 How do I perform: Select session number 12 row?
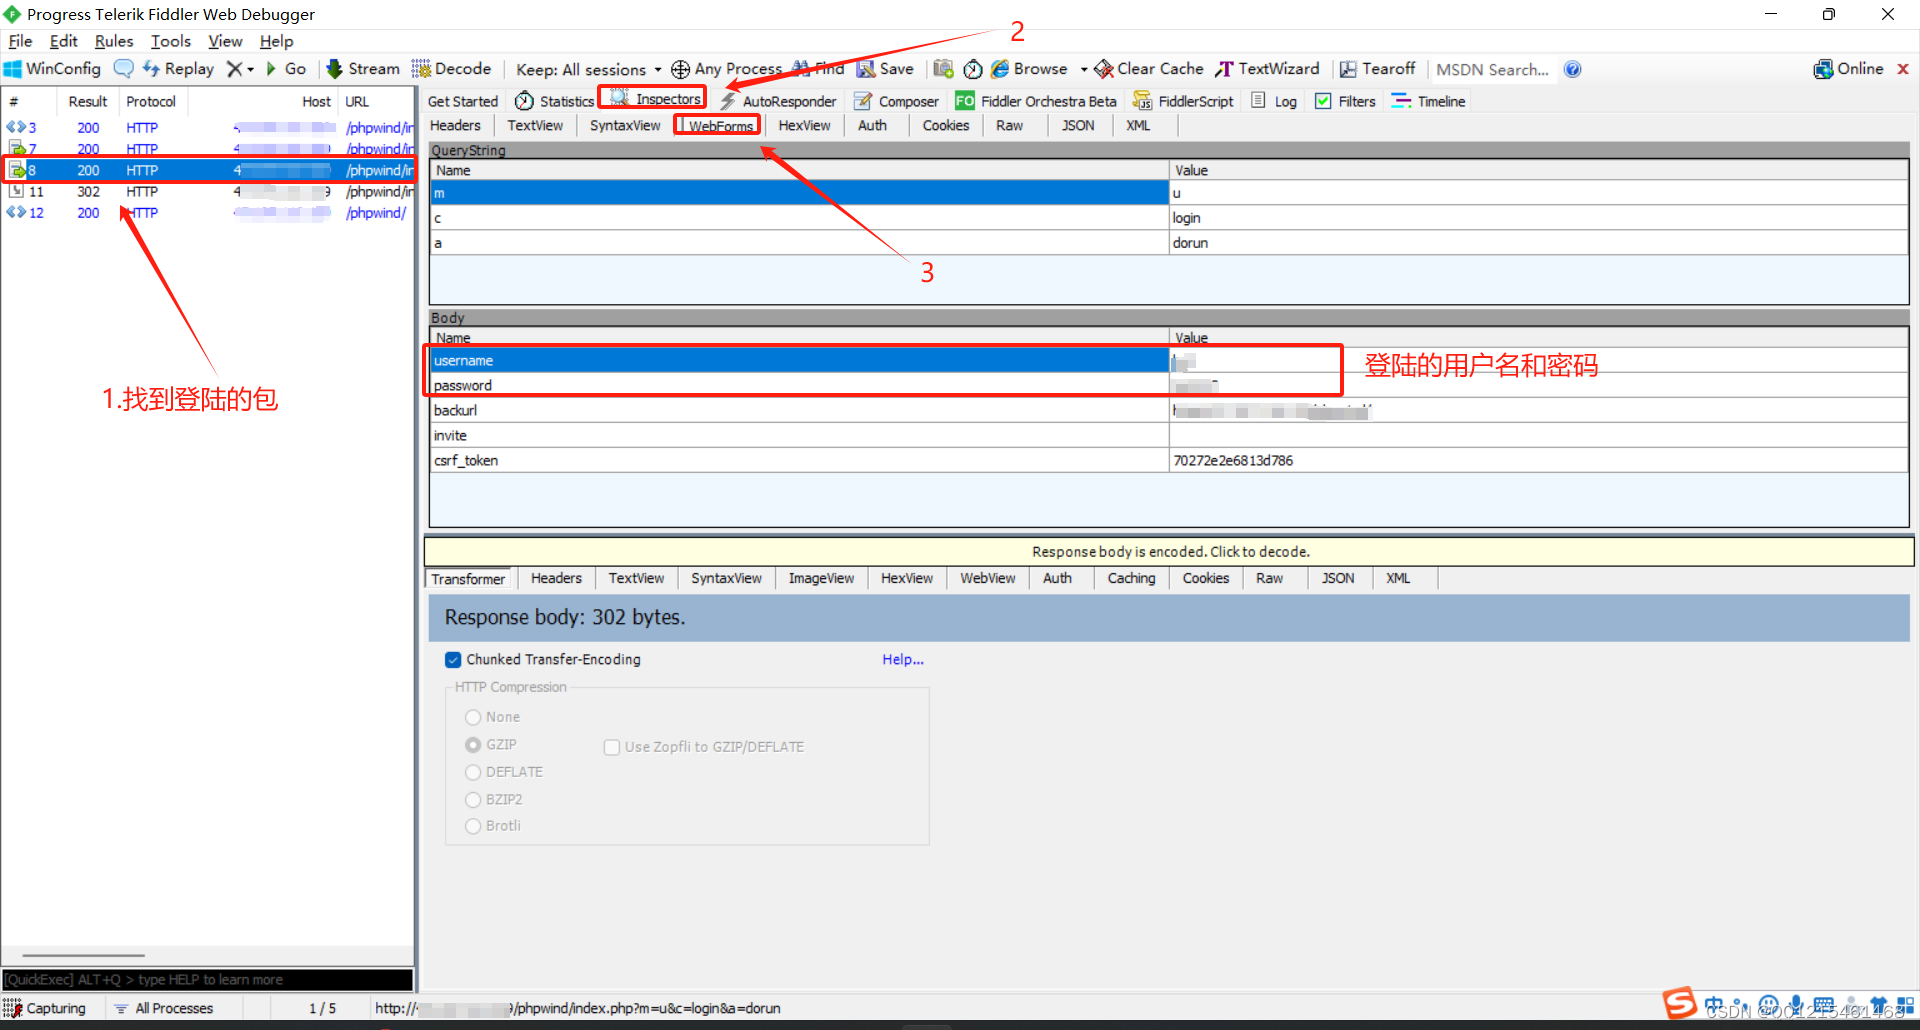(208, 212)
